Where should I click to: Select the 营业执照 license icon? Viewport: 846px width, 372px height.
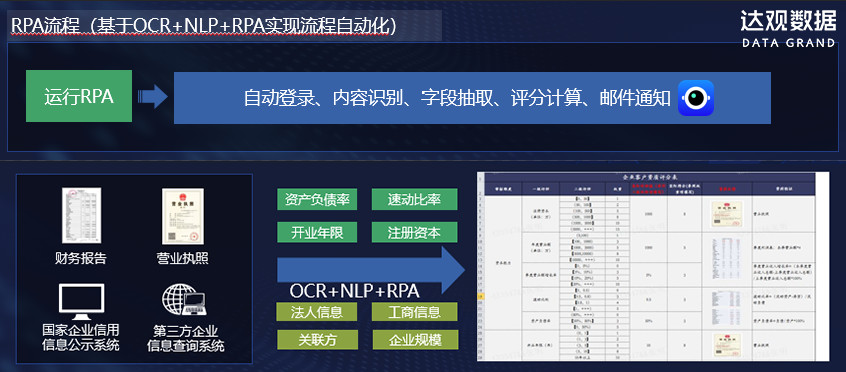click(x=183, y=216)
